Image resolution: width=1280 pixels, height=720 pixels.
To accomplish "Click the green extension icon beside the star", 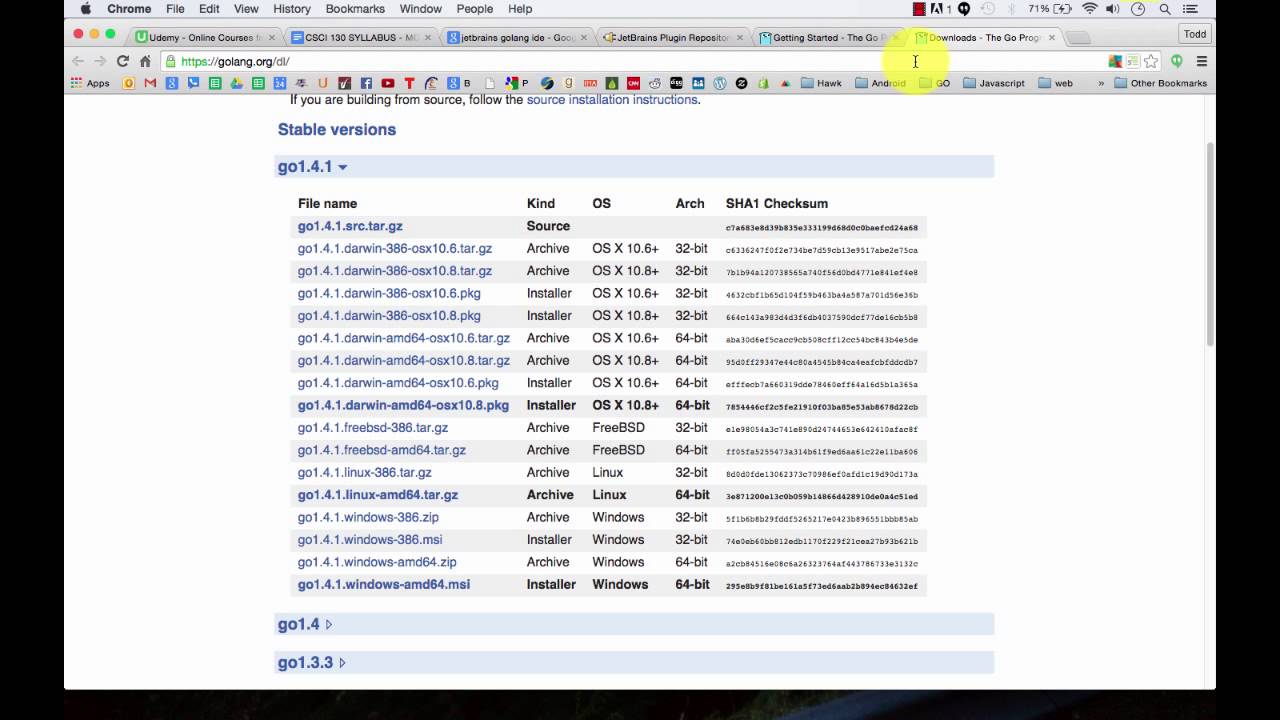I will point(1177,61).
